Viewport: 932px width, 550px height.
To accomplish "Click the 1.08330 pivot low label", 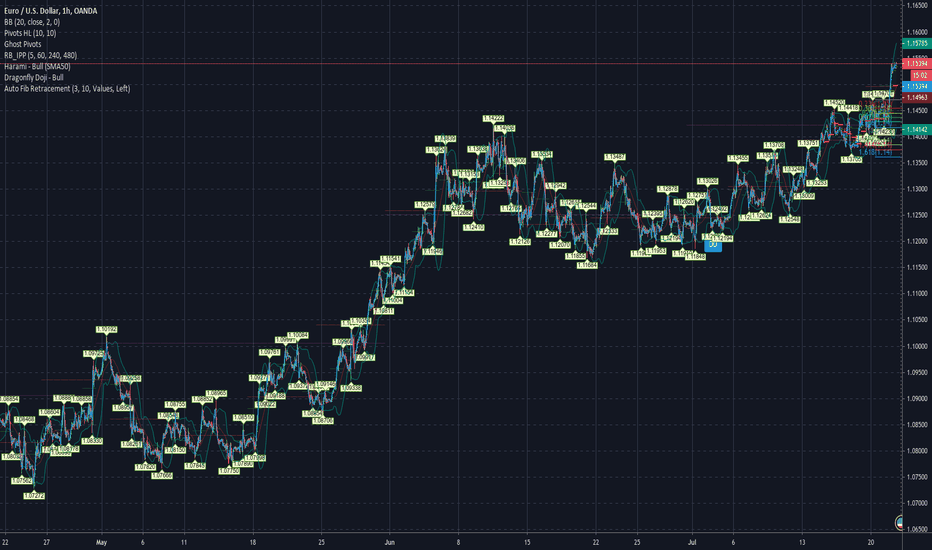I will coord(92,441).
